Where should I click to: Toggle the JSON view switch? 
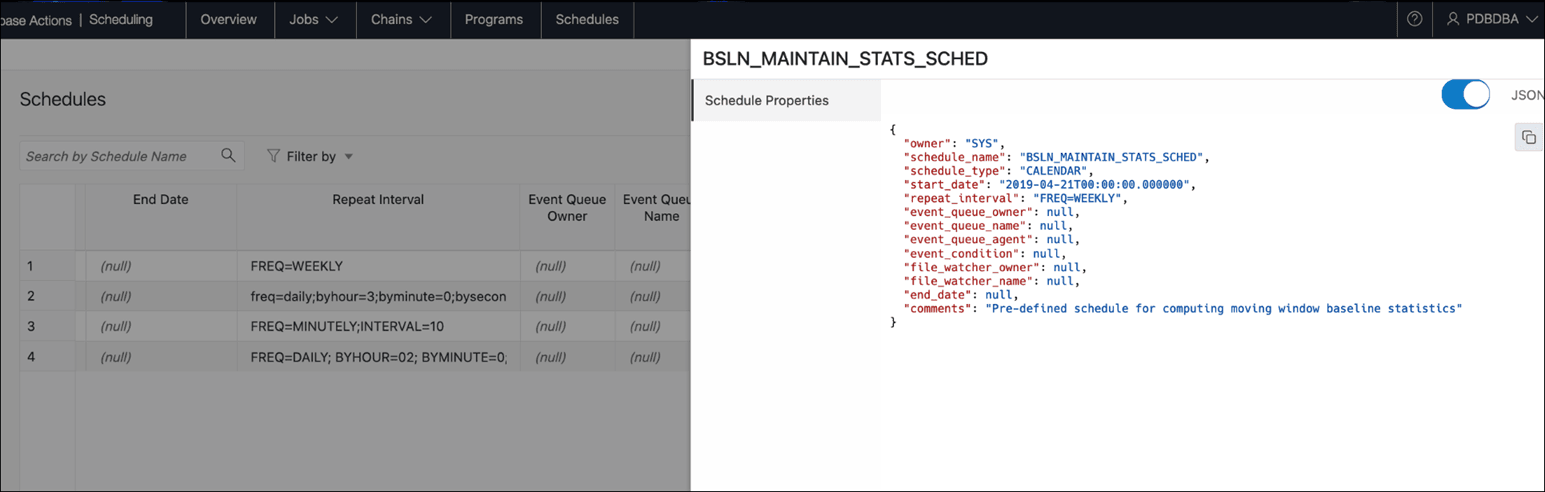coord(1465,95)
